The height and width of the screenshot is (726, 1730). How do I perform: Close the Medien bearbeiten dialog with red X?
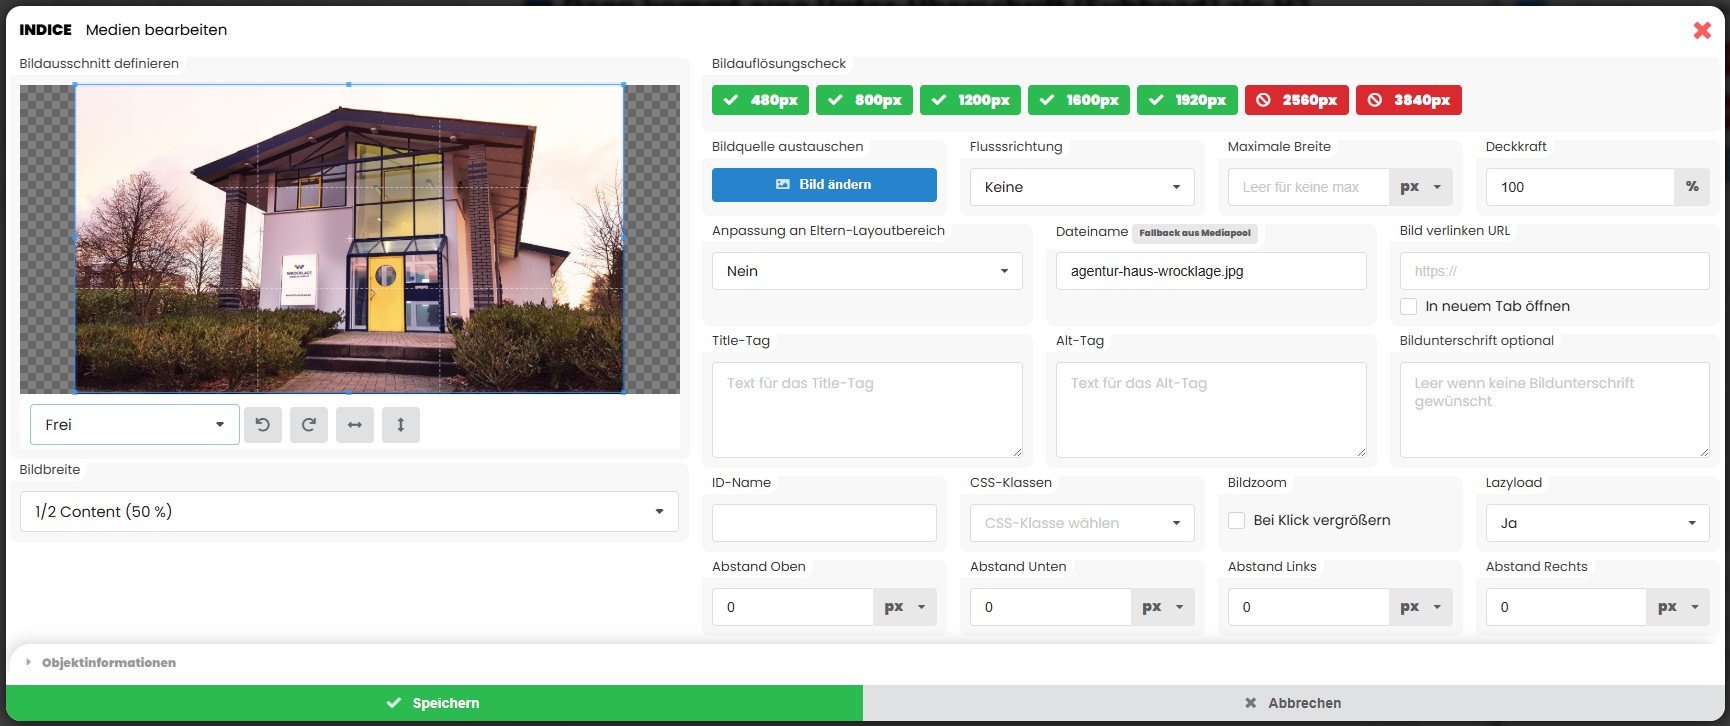point(1701,30)
